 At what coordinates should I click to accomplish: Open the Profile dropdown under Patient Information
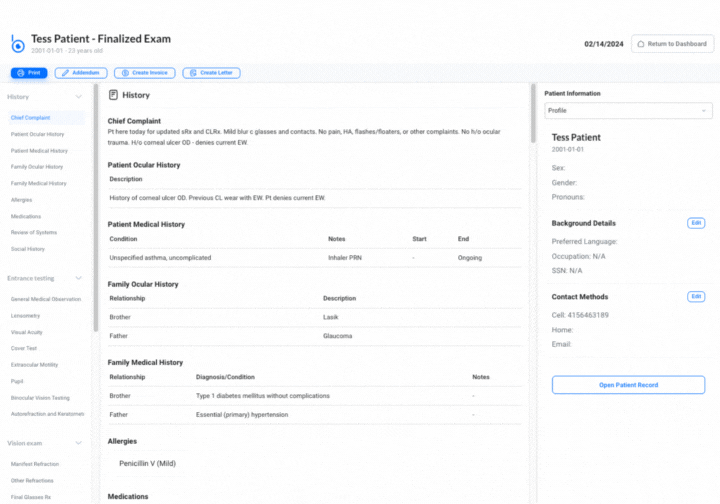pos(628,111)
